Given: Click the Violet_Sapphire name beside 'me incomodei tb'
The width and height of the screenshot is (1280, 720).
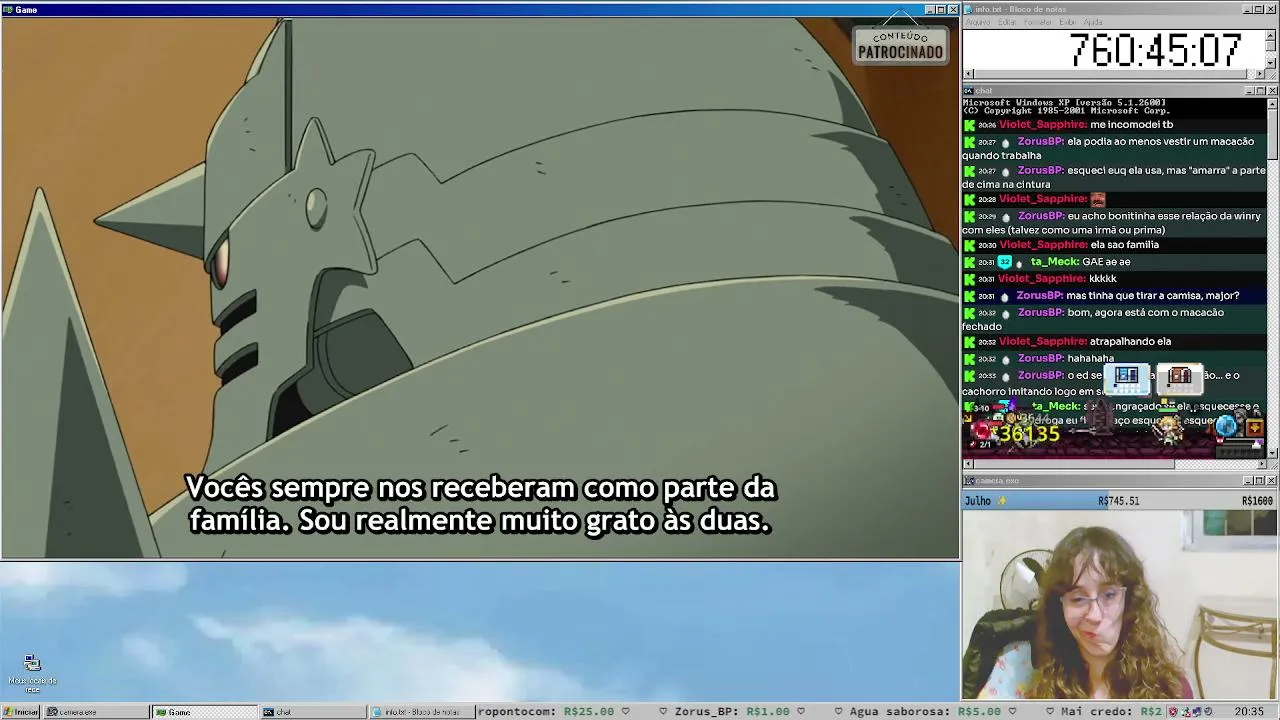Looking at the screenshot, I should (1042, 125).
